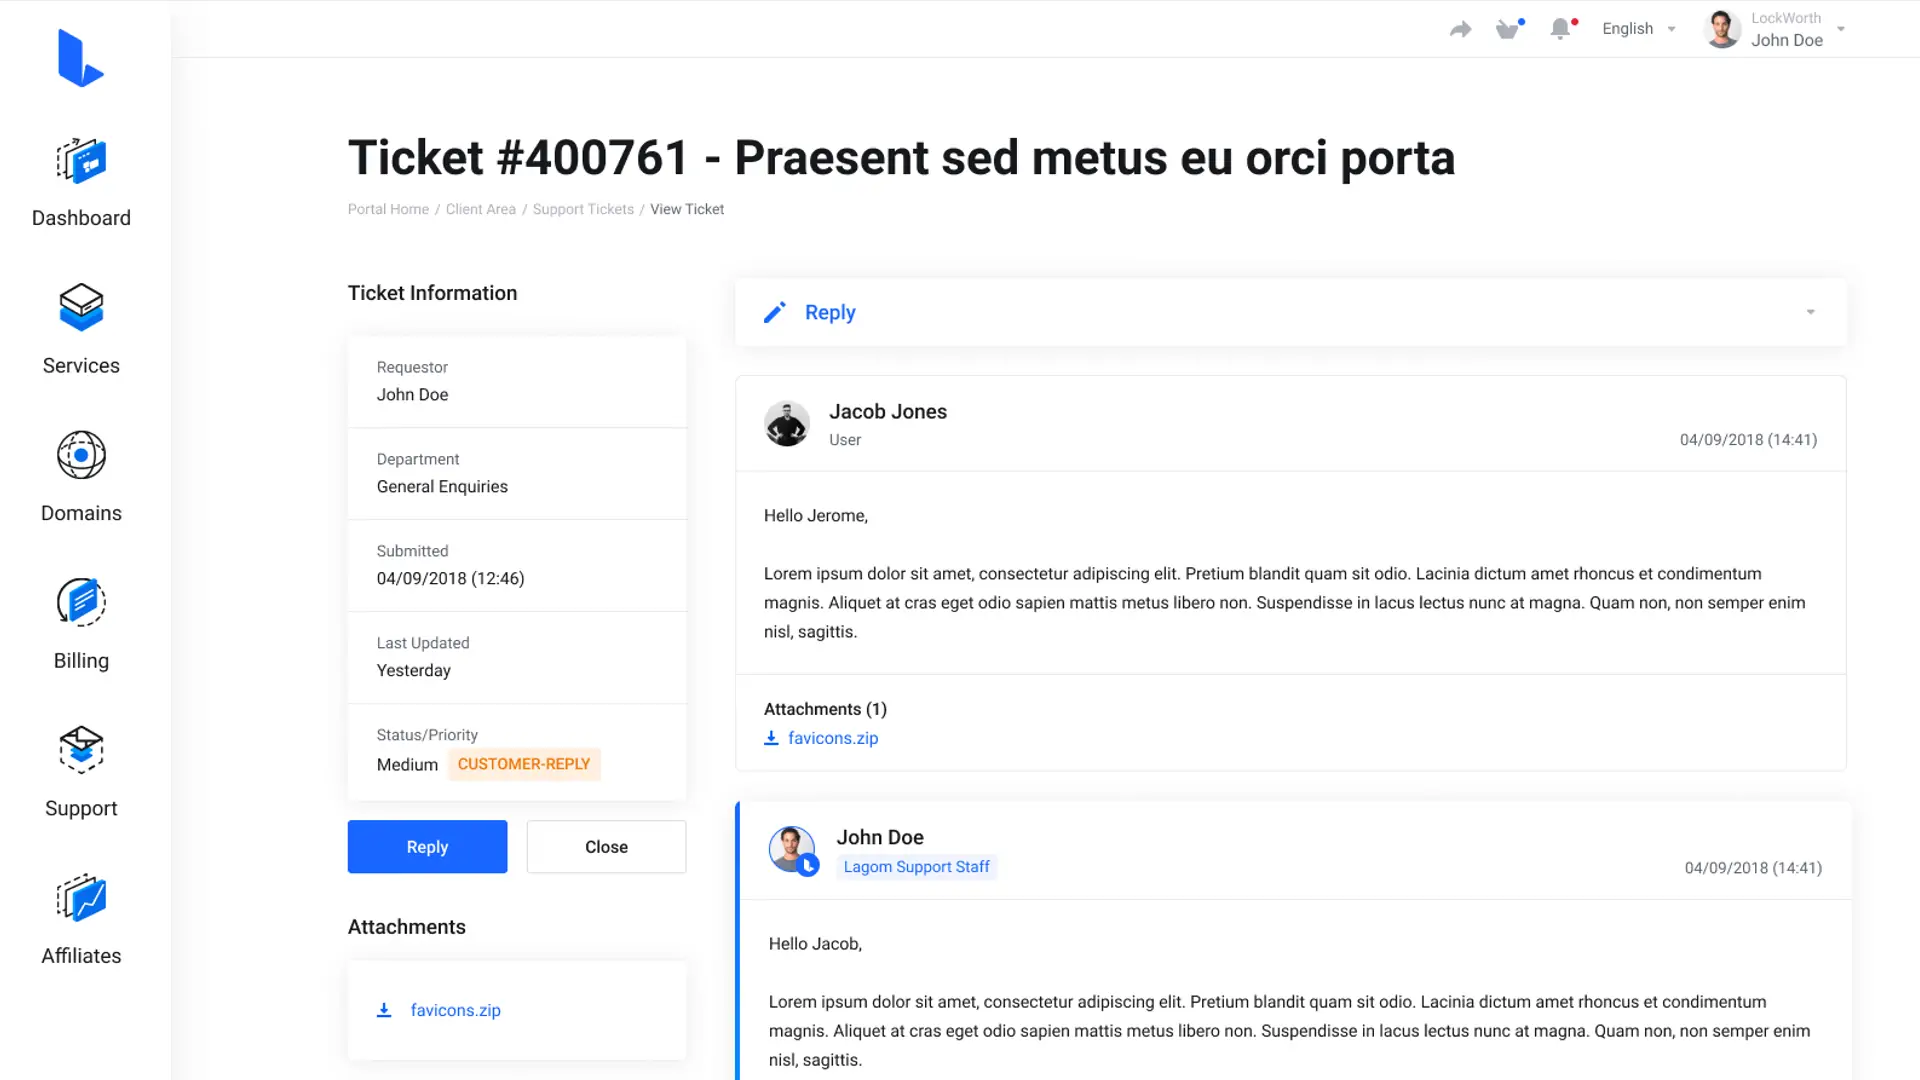Navigate to Support Tickets breadcrumb
Viewport: 1920px width, 1080px height.
[x=583, y=209]
